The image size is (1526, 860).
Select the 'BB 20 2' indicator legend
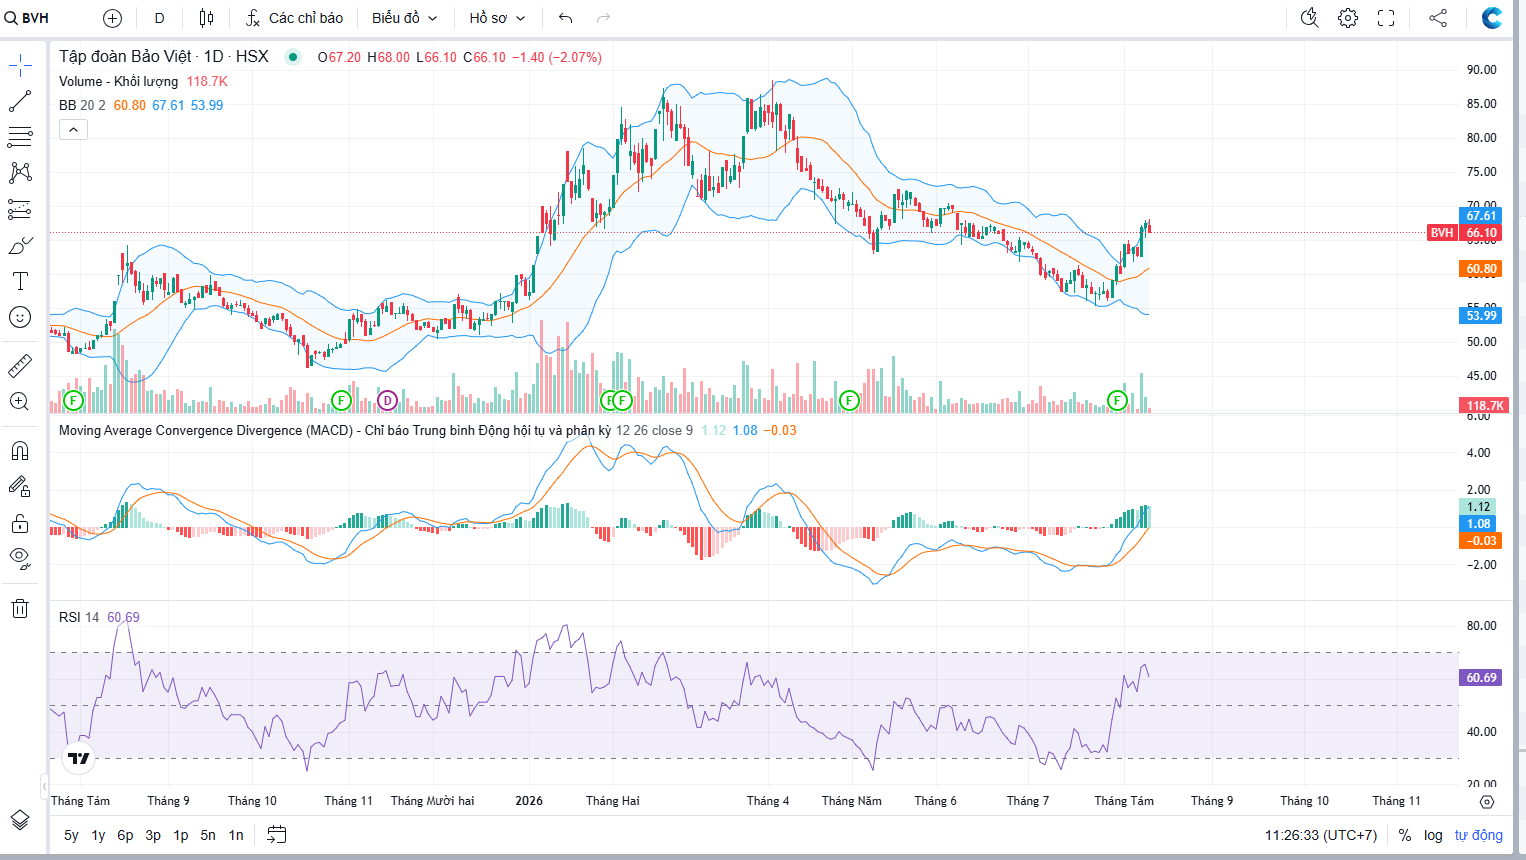point(82,105)
